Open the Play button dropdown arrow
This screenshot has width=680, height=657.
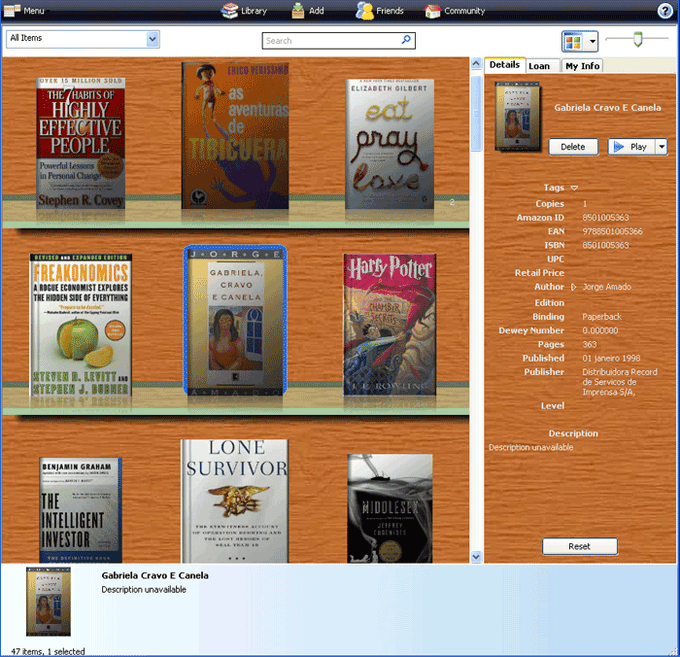coord(661,147)
